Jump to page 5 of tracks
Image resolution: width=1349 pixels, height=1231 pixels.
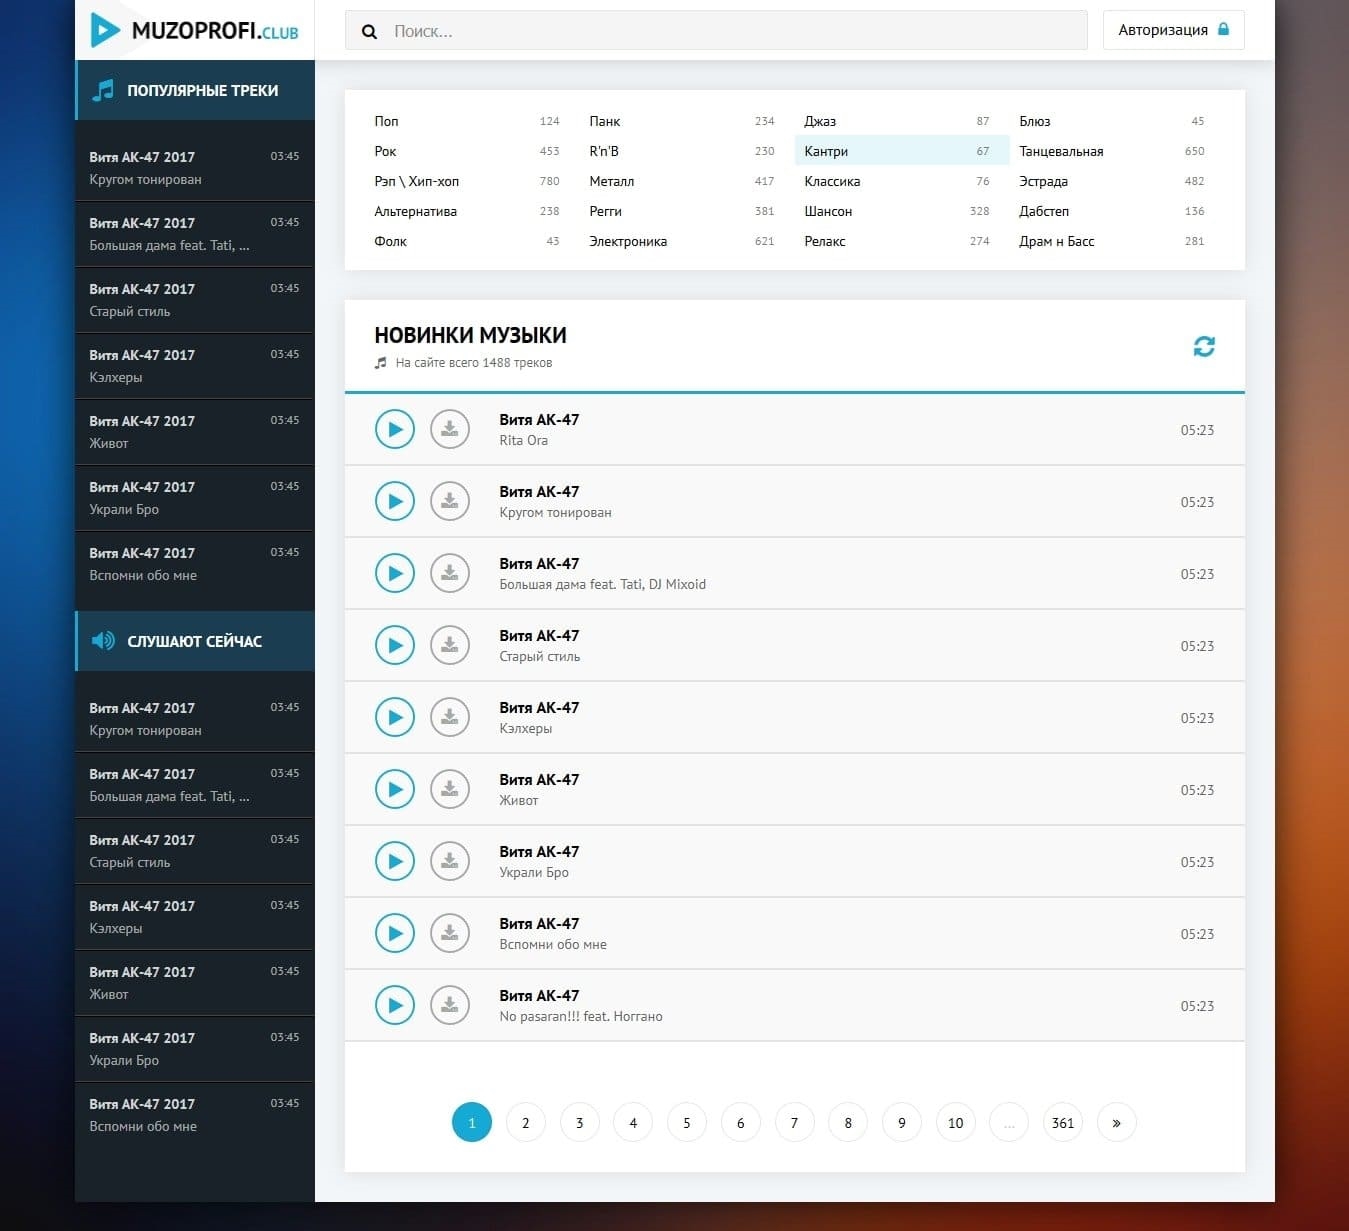point(687,1123)
